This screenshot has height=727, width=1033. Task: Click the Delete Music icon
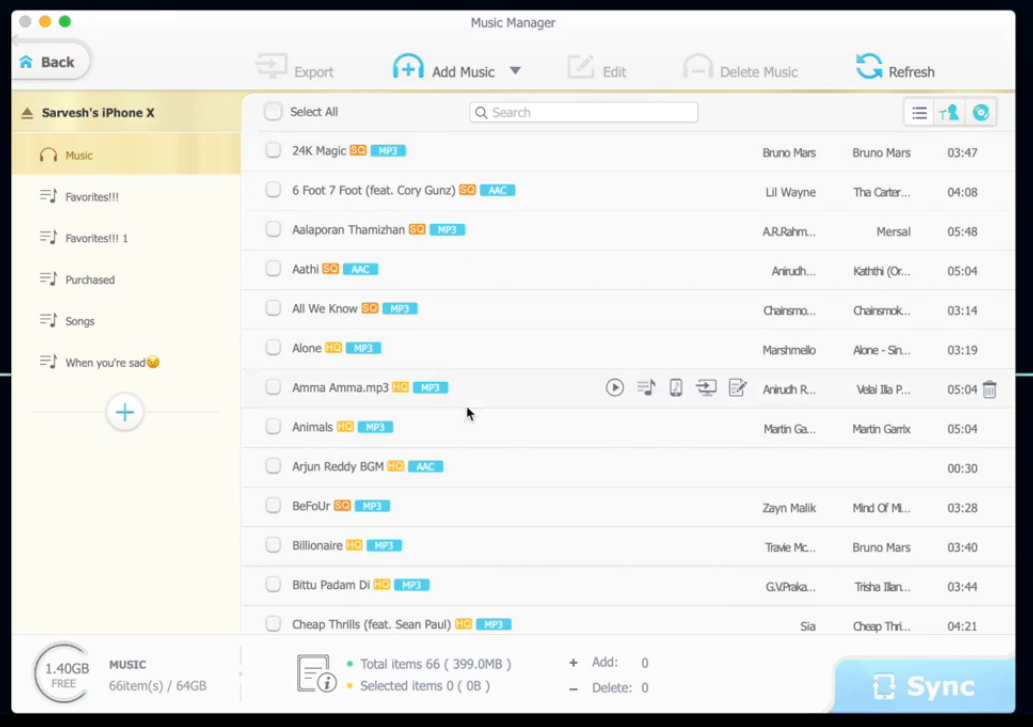tap(698, 67)
